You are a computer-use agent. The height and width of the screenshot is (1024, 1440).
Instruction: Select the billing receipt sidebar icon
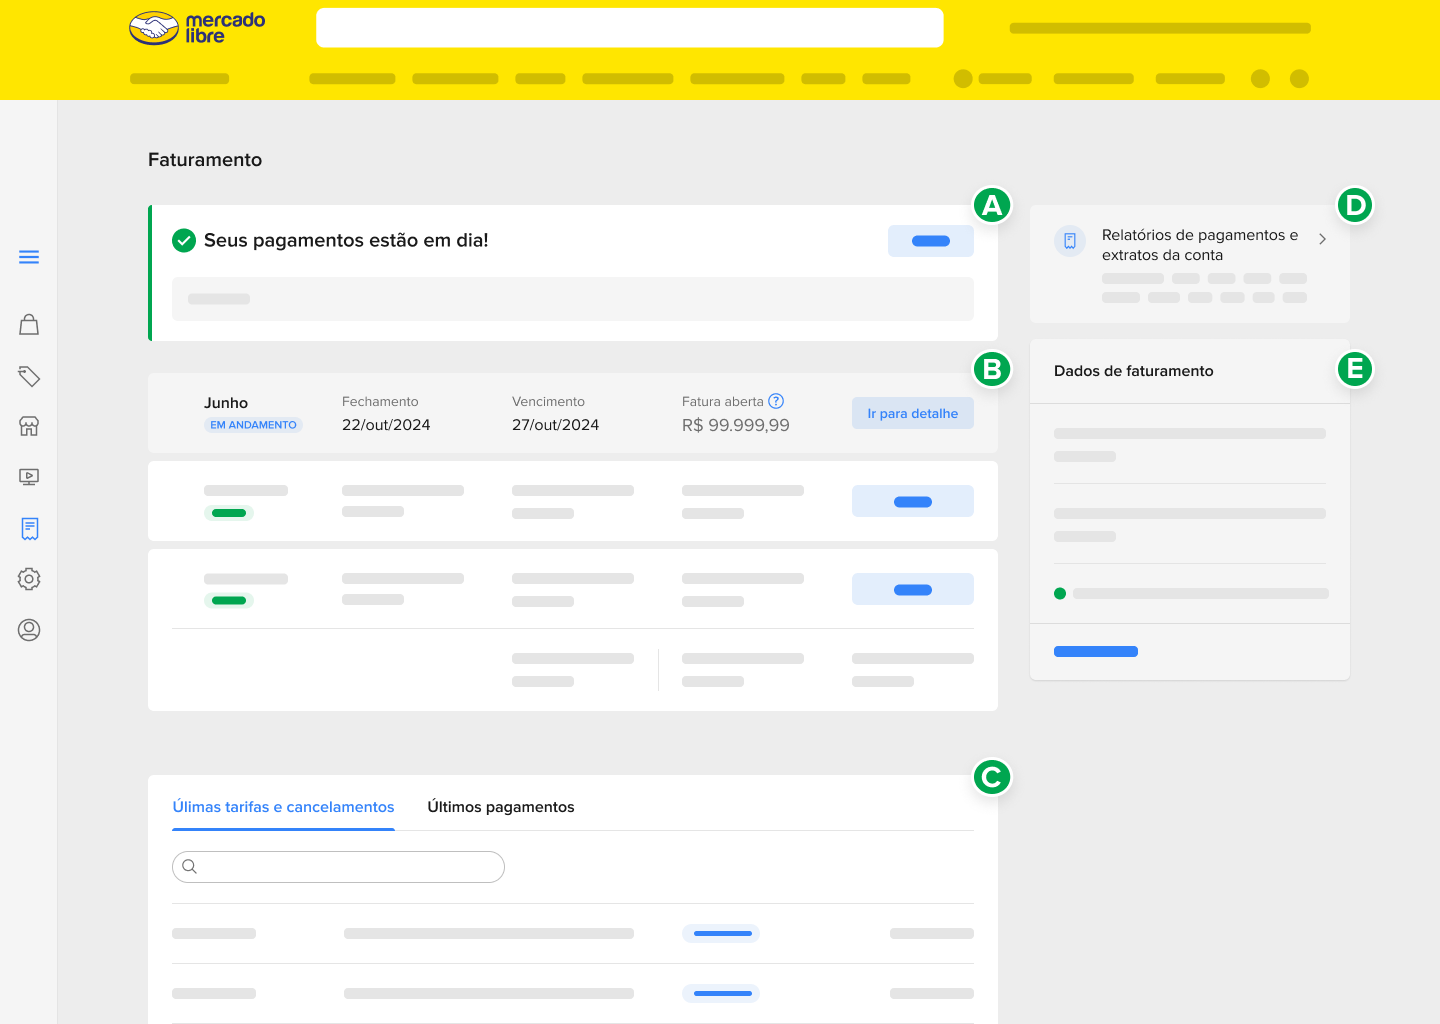tap(29, 528)
